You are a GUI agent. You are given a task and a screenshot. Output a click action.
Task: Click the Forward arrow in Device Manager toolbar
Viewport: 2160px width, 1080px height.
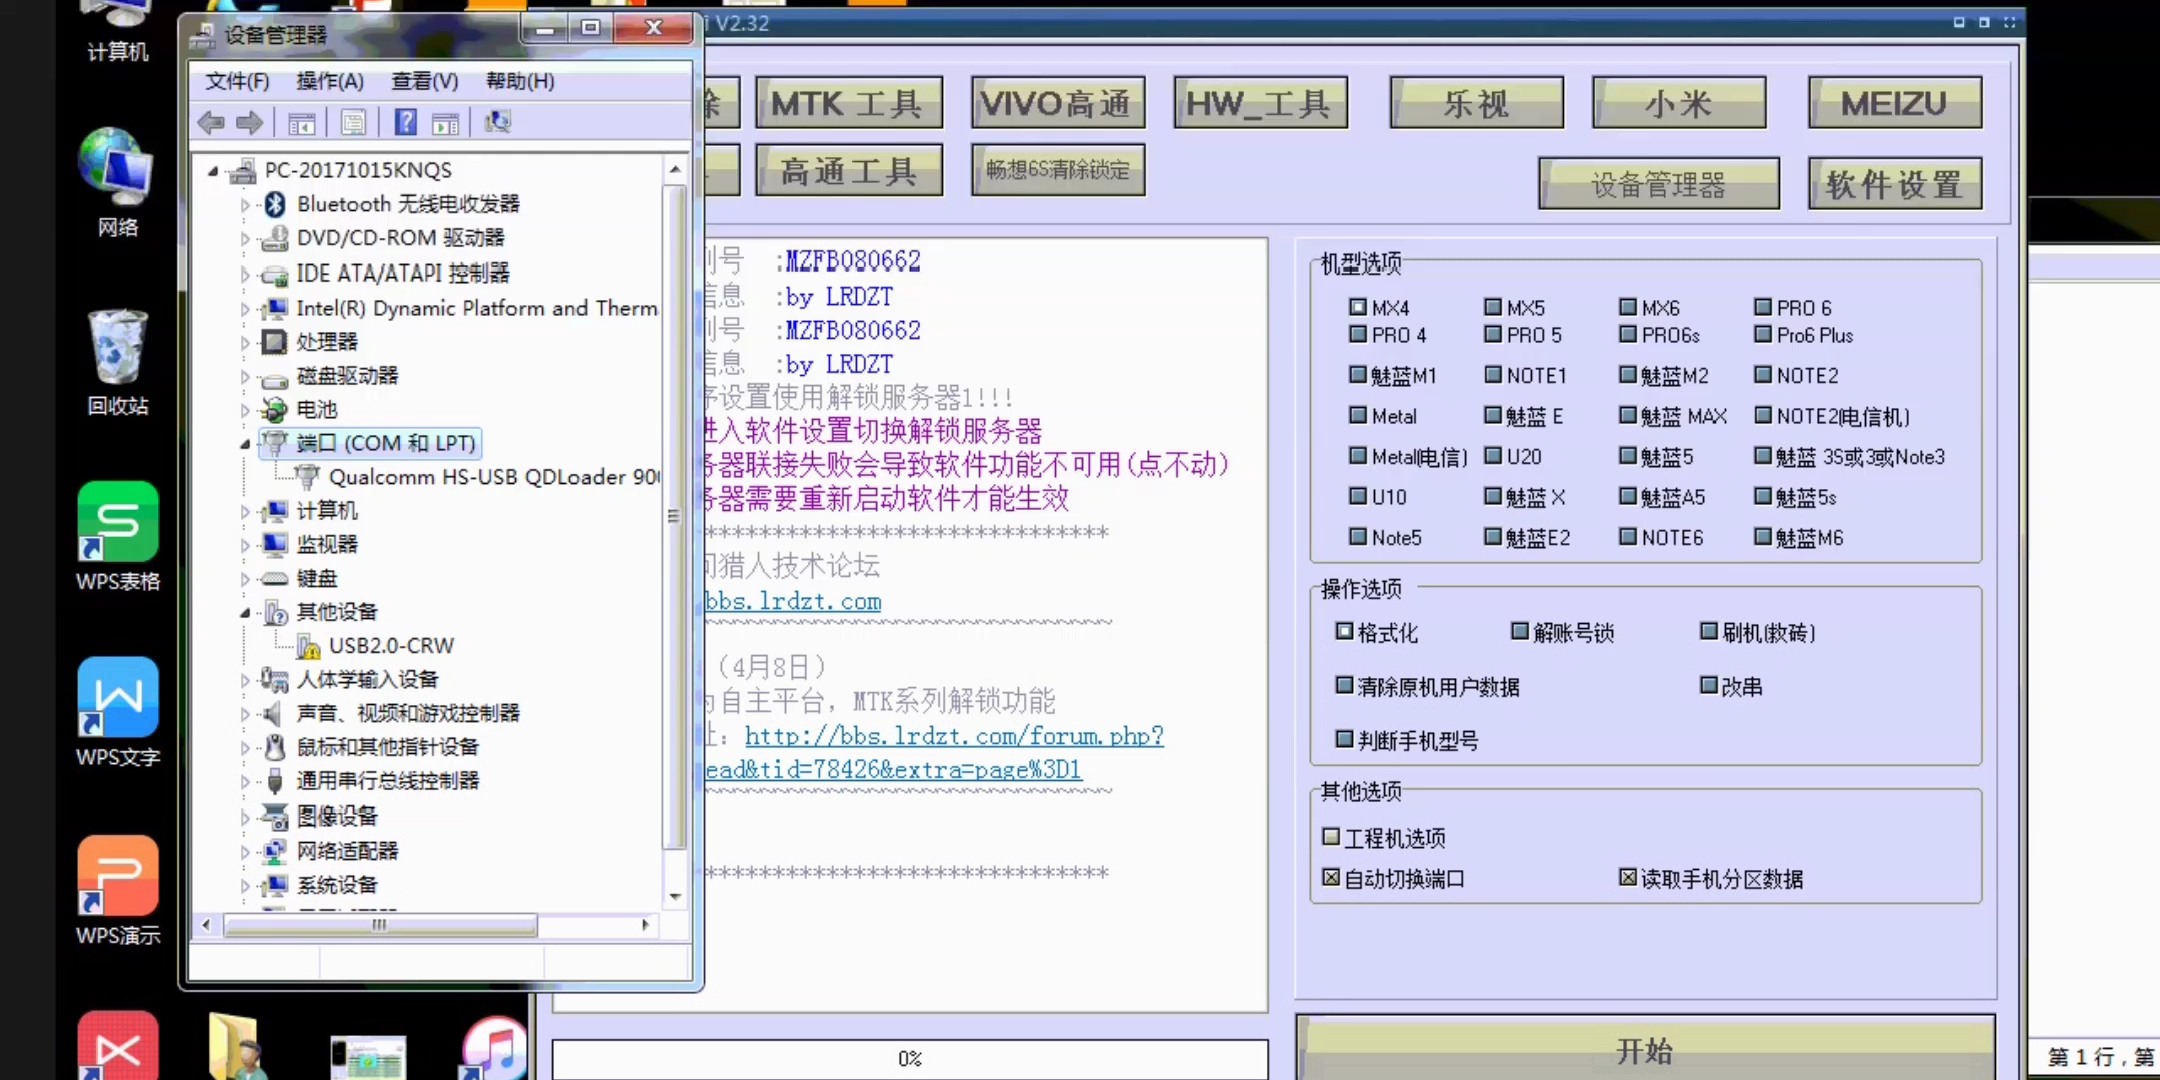(249, 122)
